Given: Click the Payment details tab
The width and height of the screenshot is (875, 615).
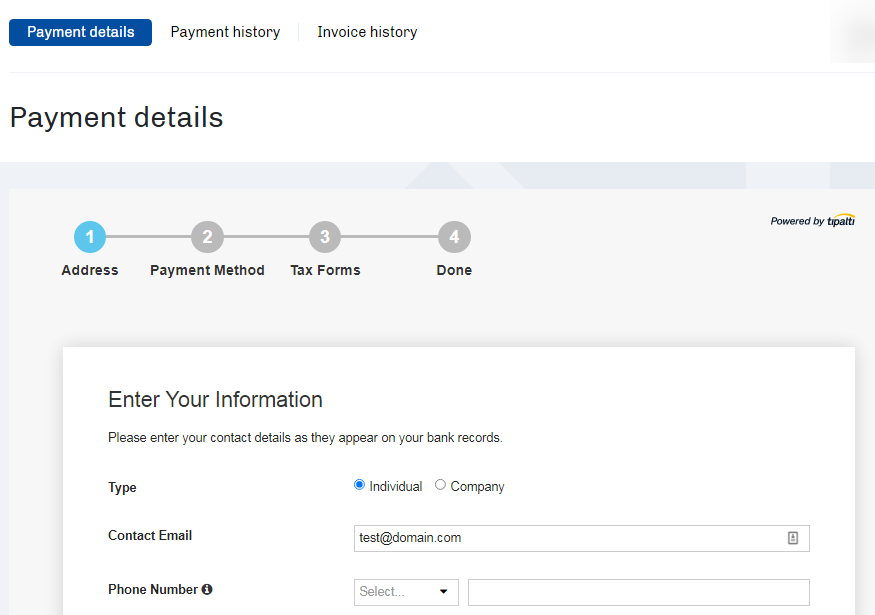Looking at the screenshot, I should (80, 32).
